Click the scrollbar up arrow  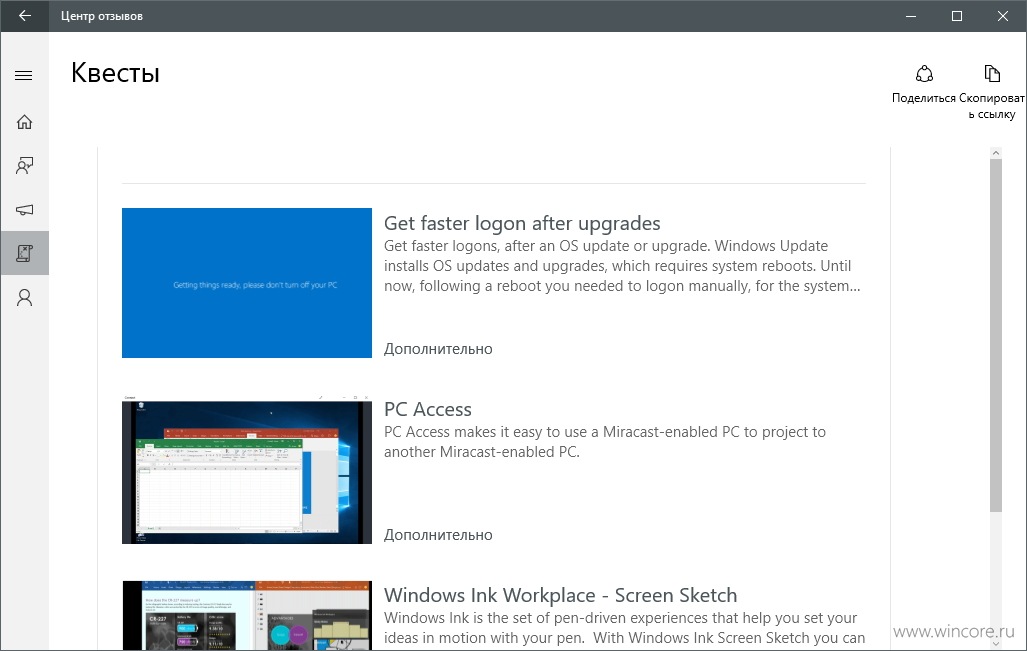tap(996, 153)
